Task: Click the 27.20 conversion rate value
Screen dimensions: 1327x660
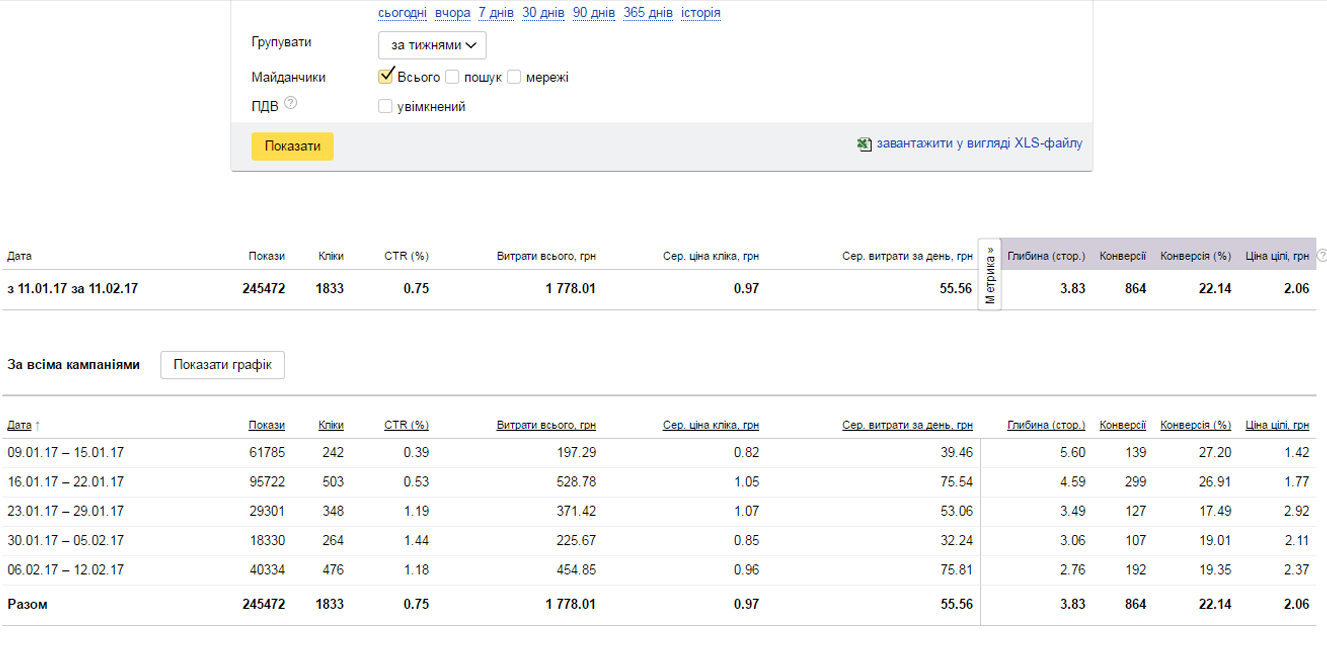Action: [x=1215, y=453]
